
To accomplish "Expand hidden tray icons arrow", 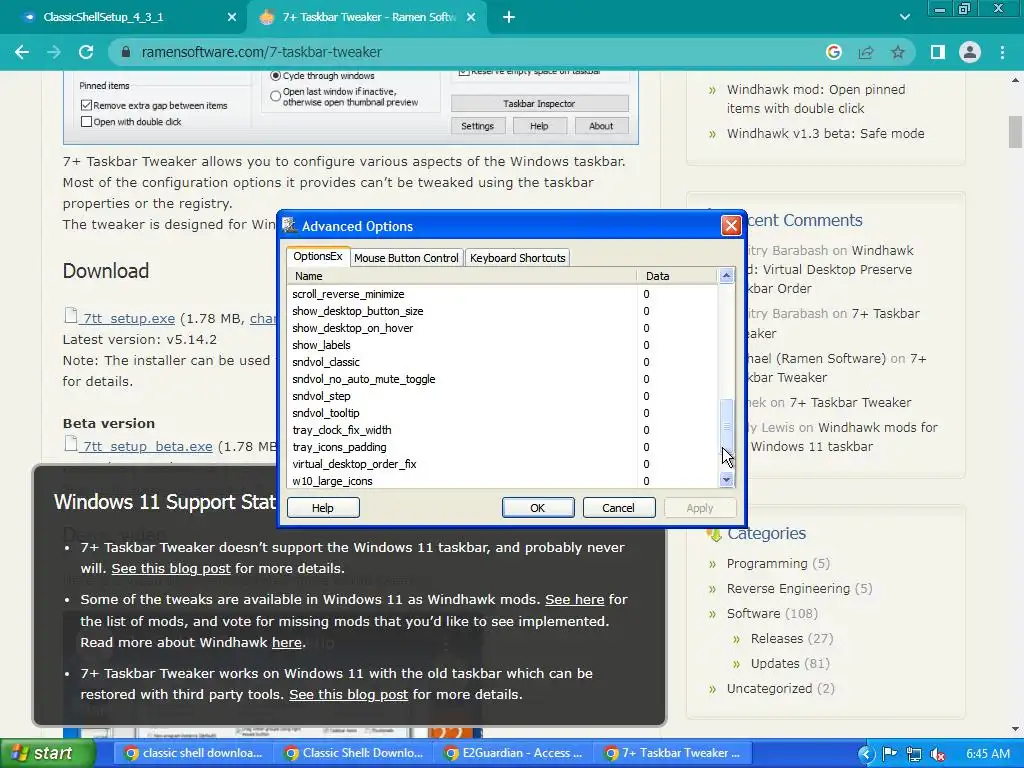I will click(865, 754).
